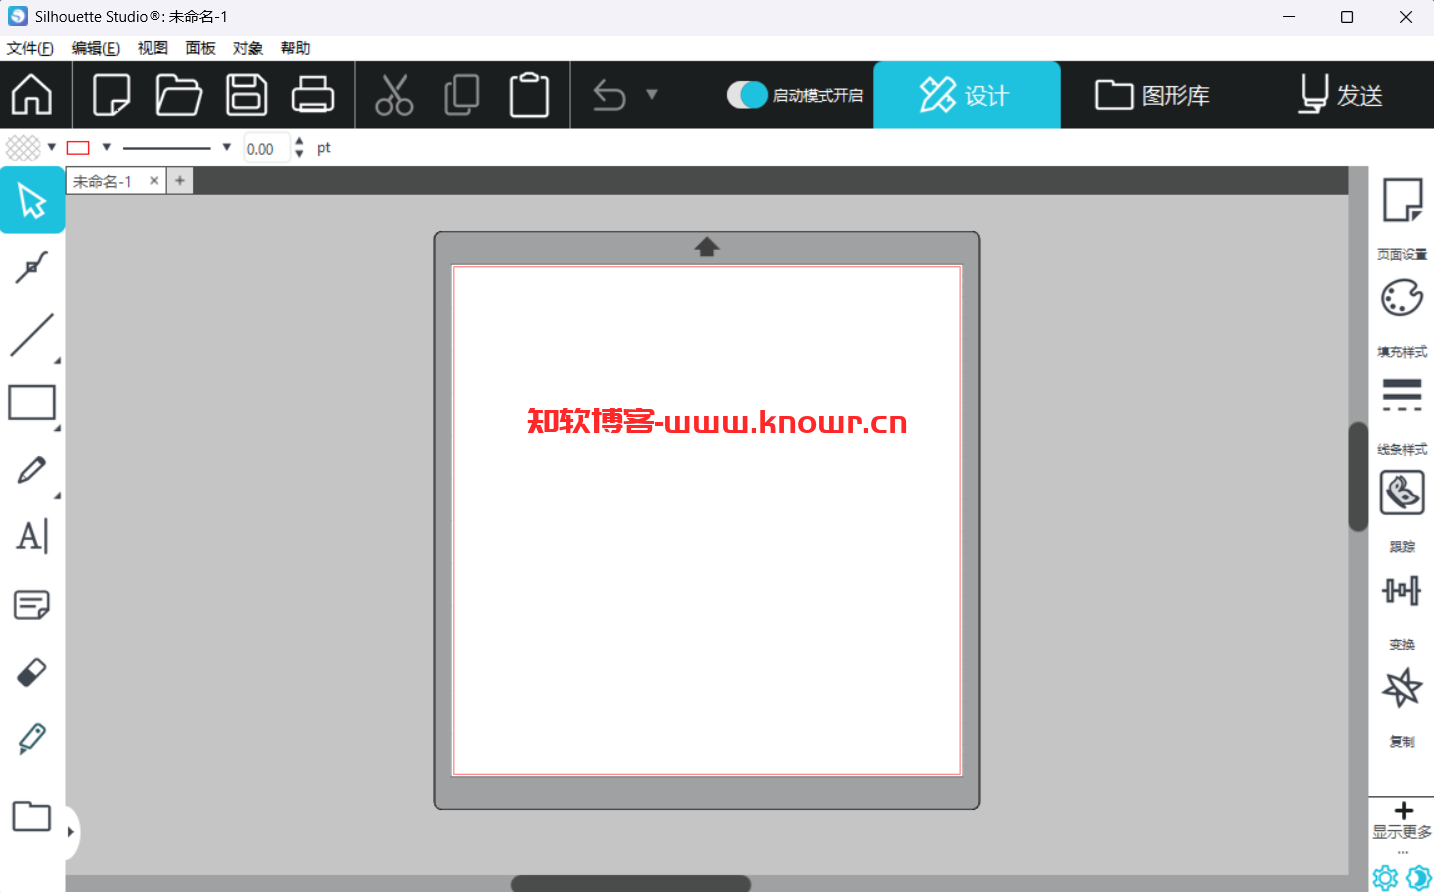Screen dimensions: 1434x892
Task: Open a file with the folder icon
Action: point(179,95)
